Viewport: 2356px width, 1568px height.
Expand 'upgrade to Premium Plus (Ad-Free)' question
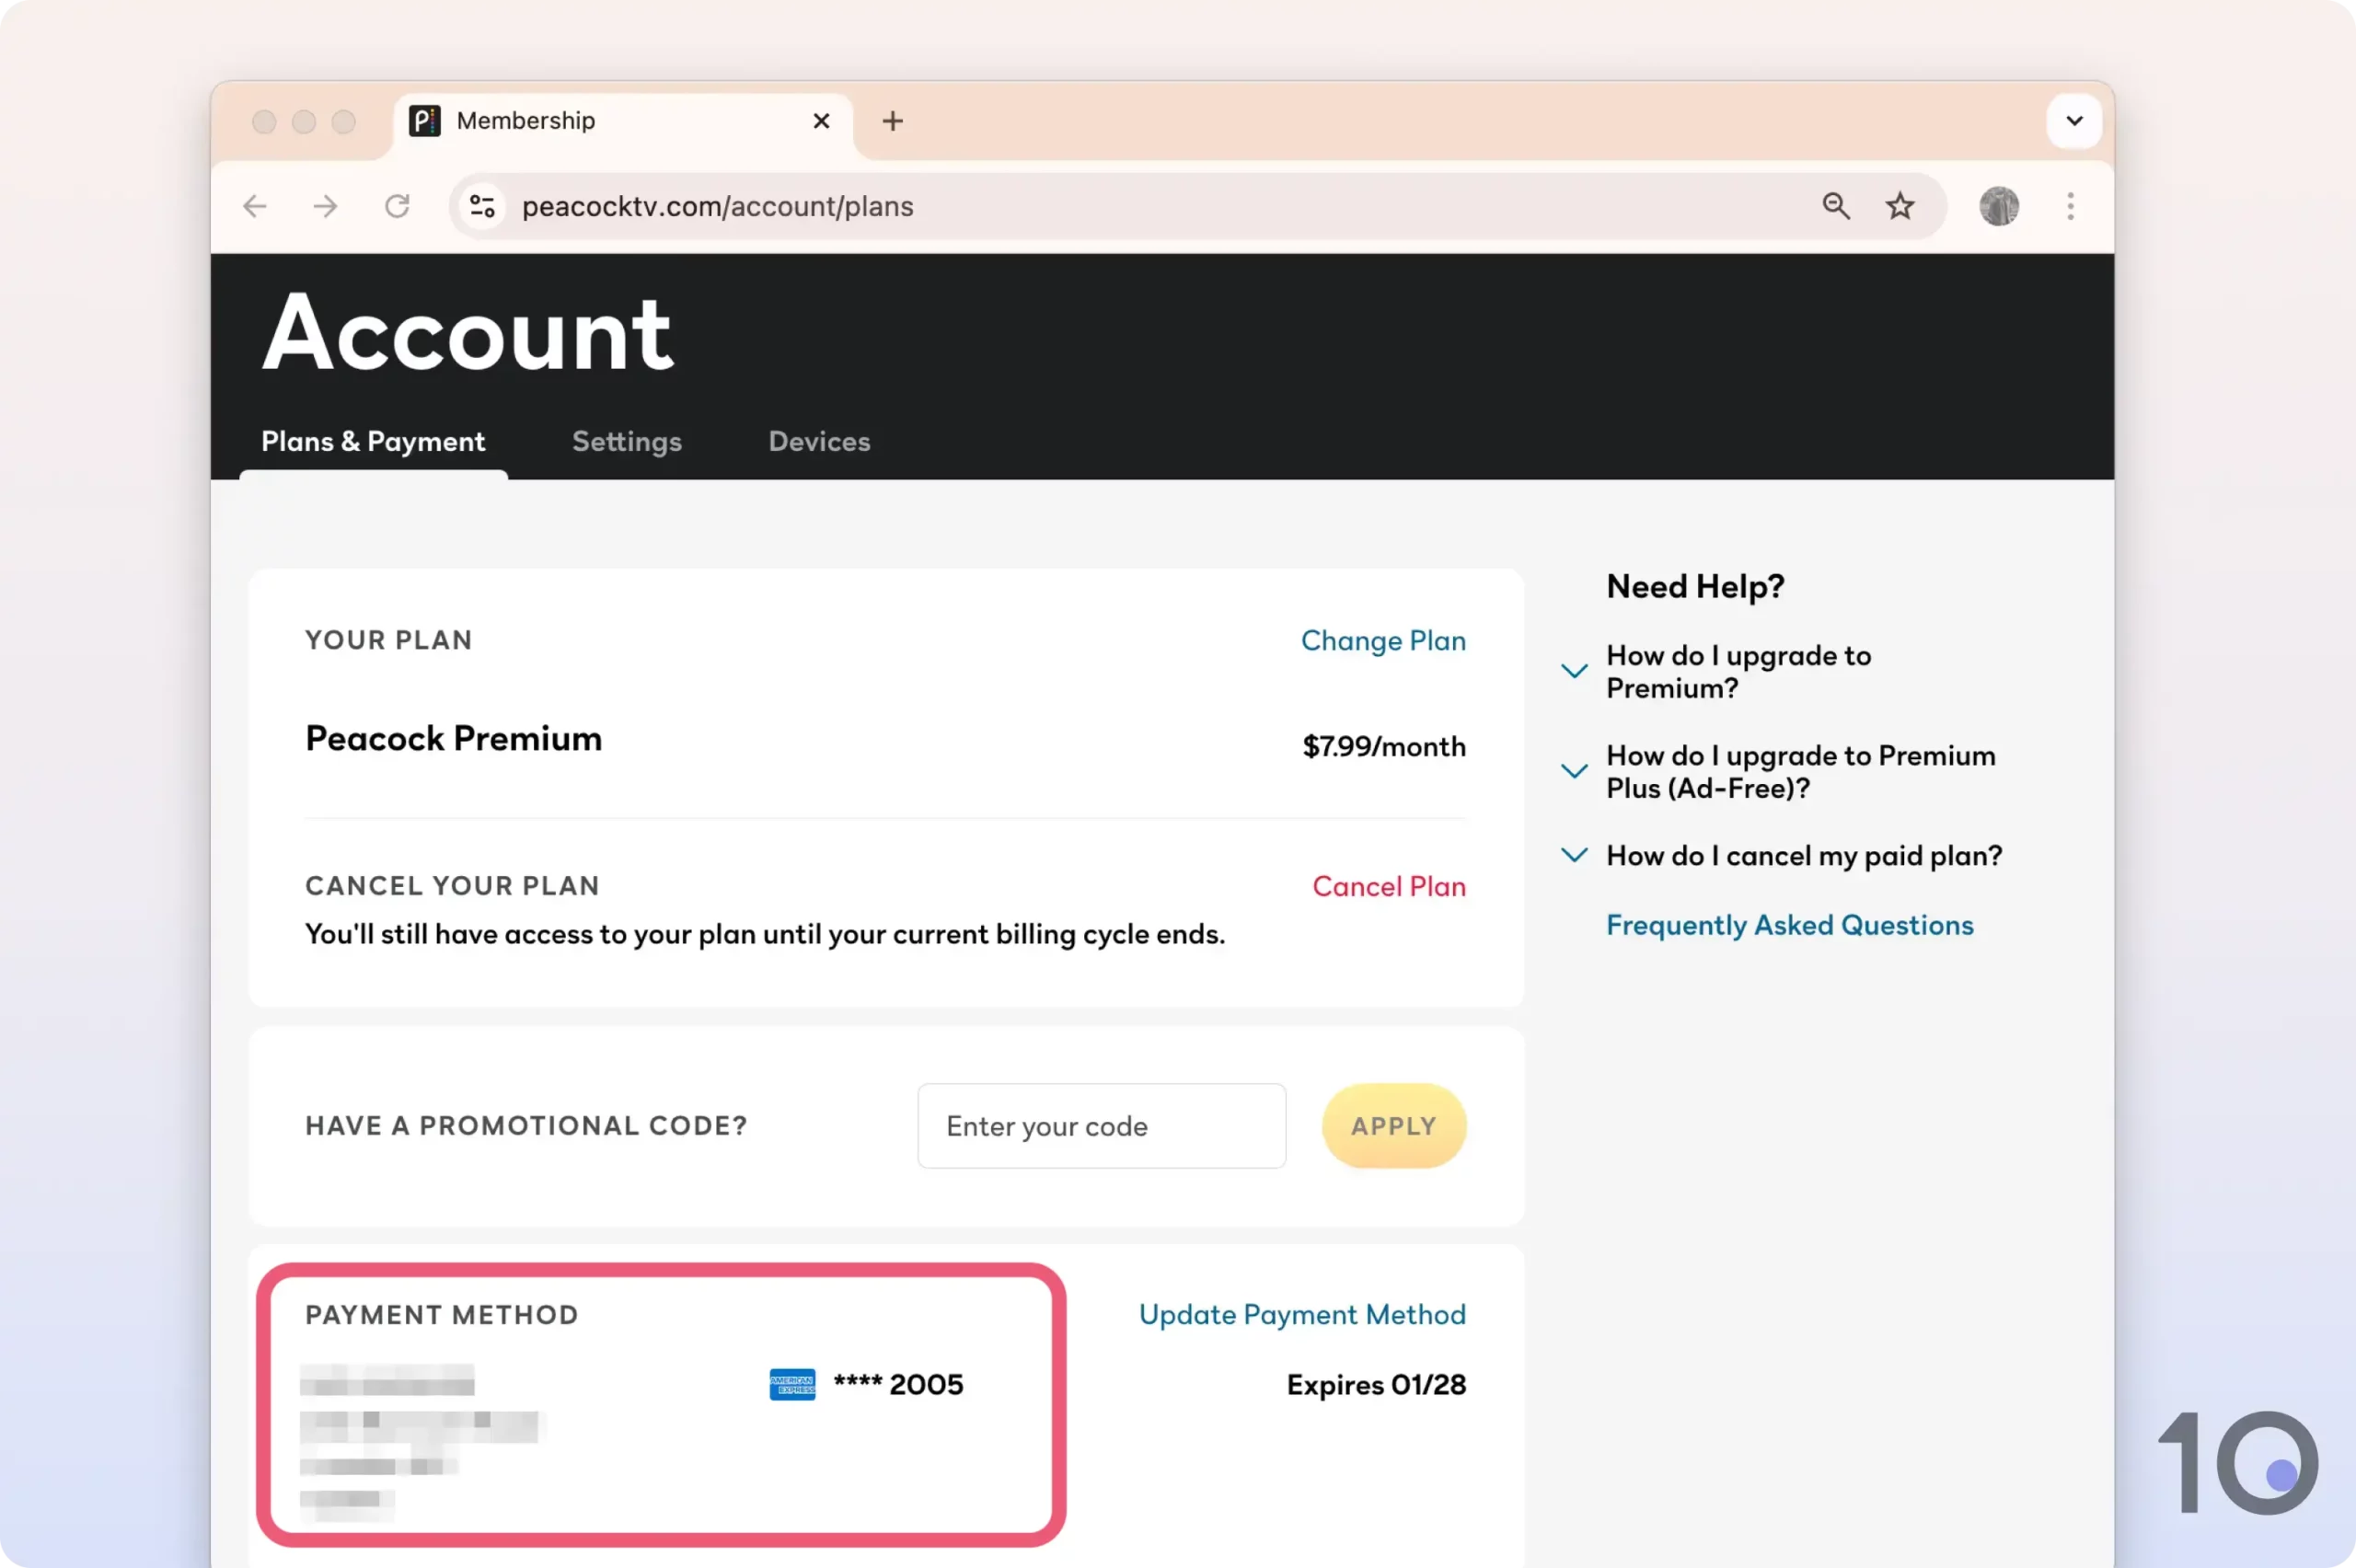(1575, 771)
